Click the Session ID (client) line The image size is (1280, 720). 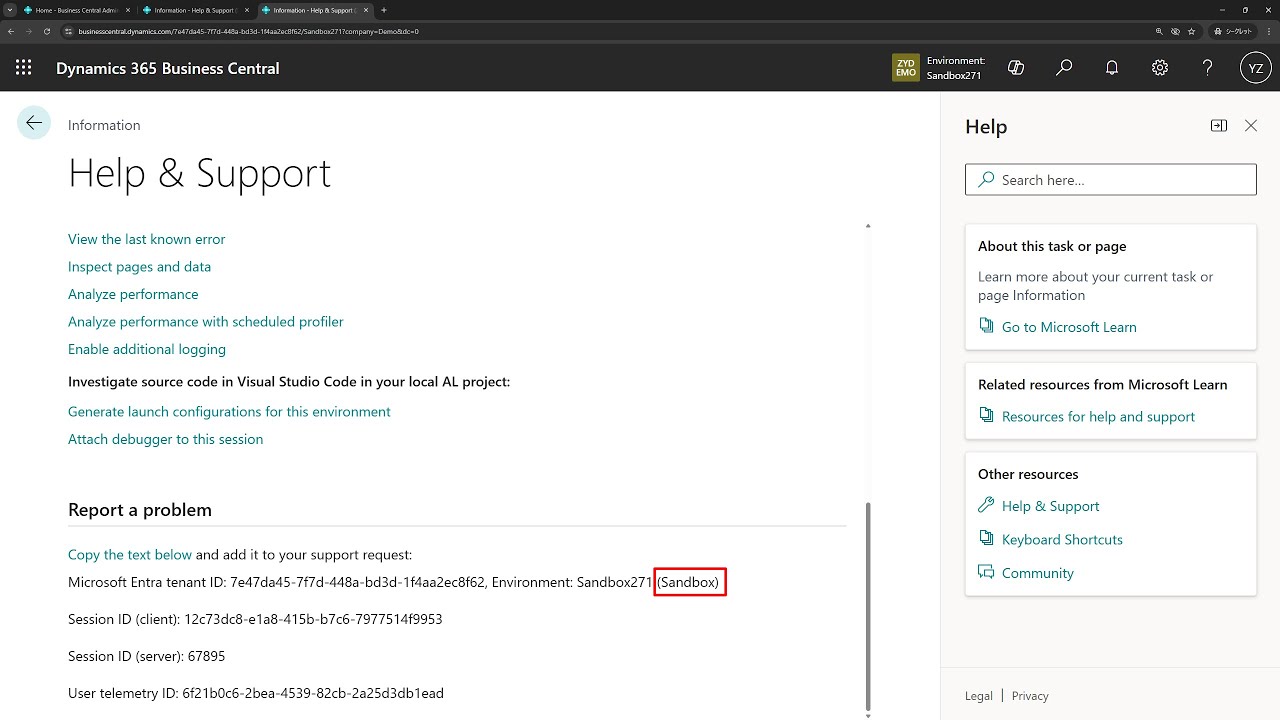(x=255, y=619)
